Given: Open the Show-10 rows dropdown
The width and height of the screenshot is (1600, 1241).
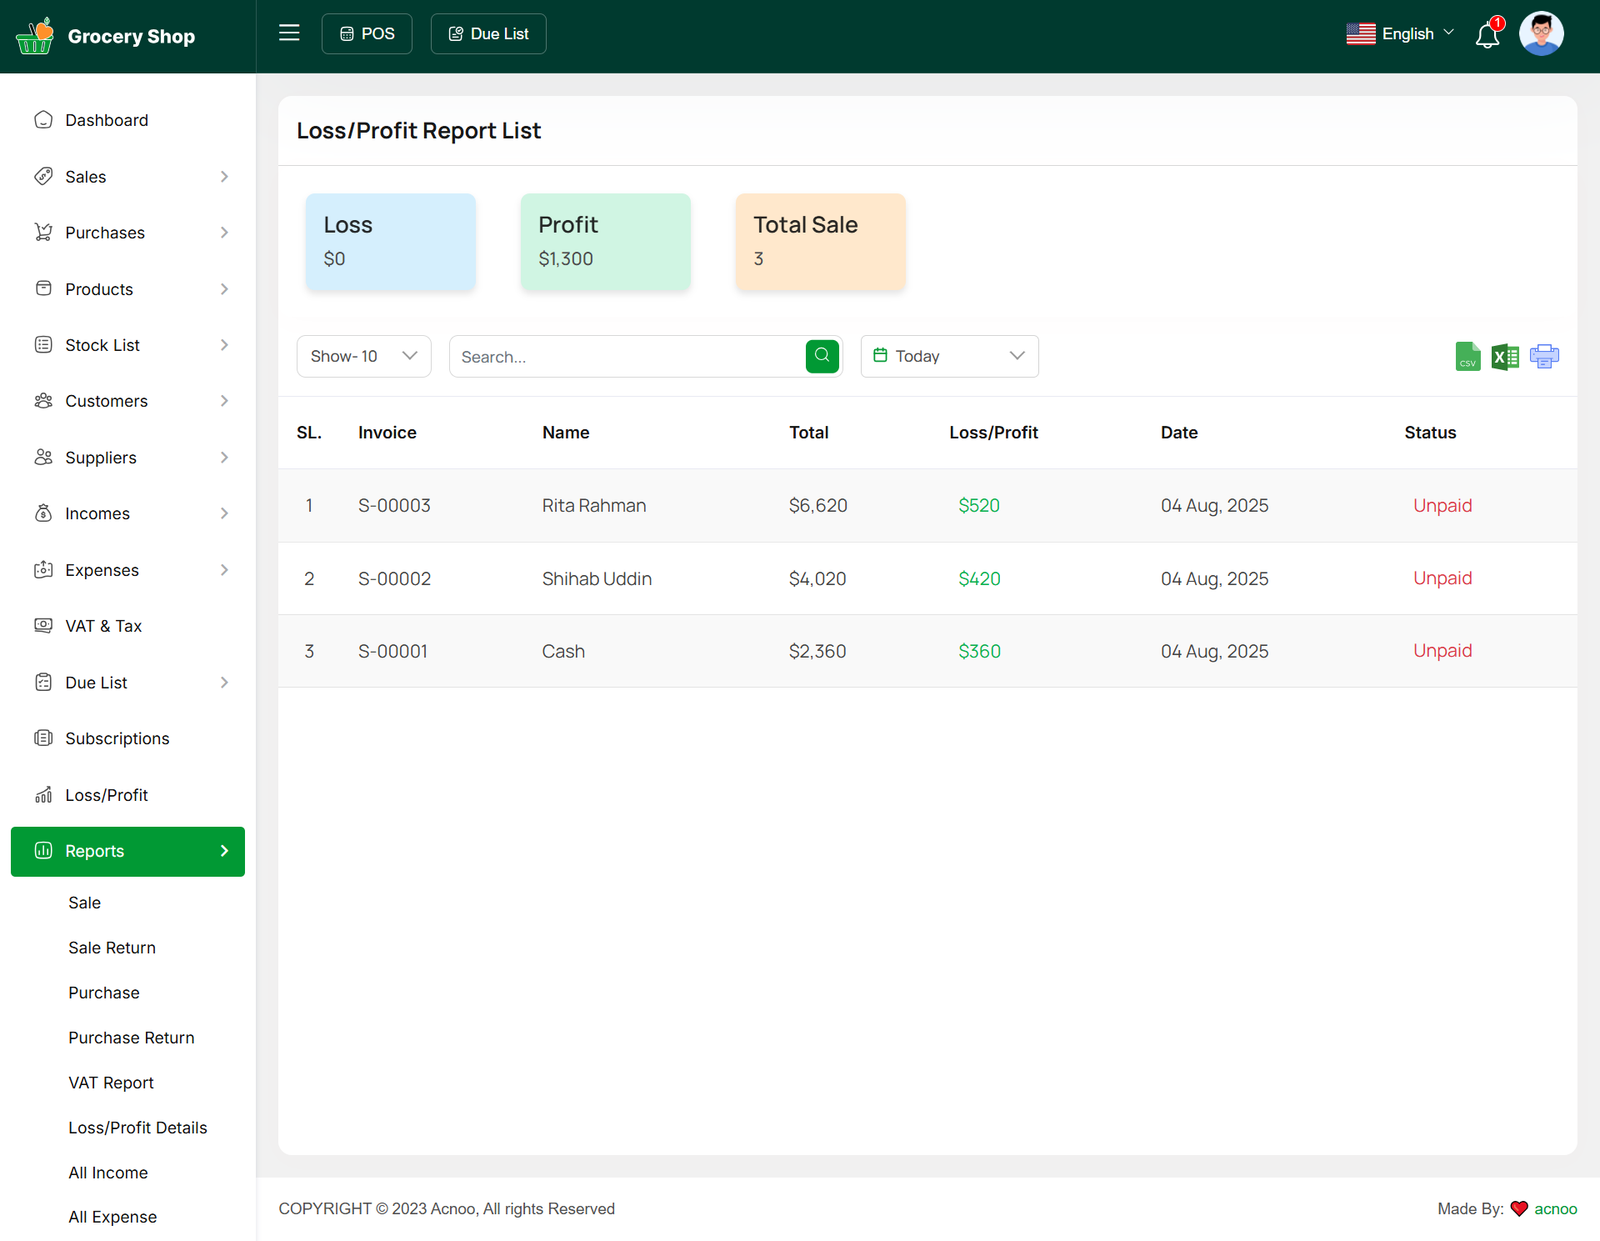Looking at the screenshot, I should [x=364, y=357].
